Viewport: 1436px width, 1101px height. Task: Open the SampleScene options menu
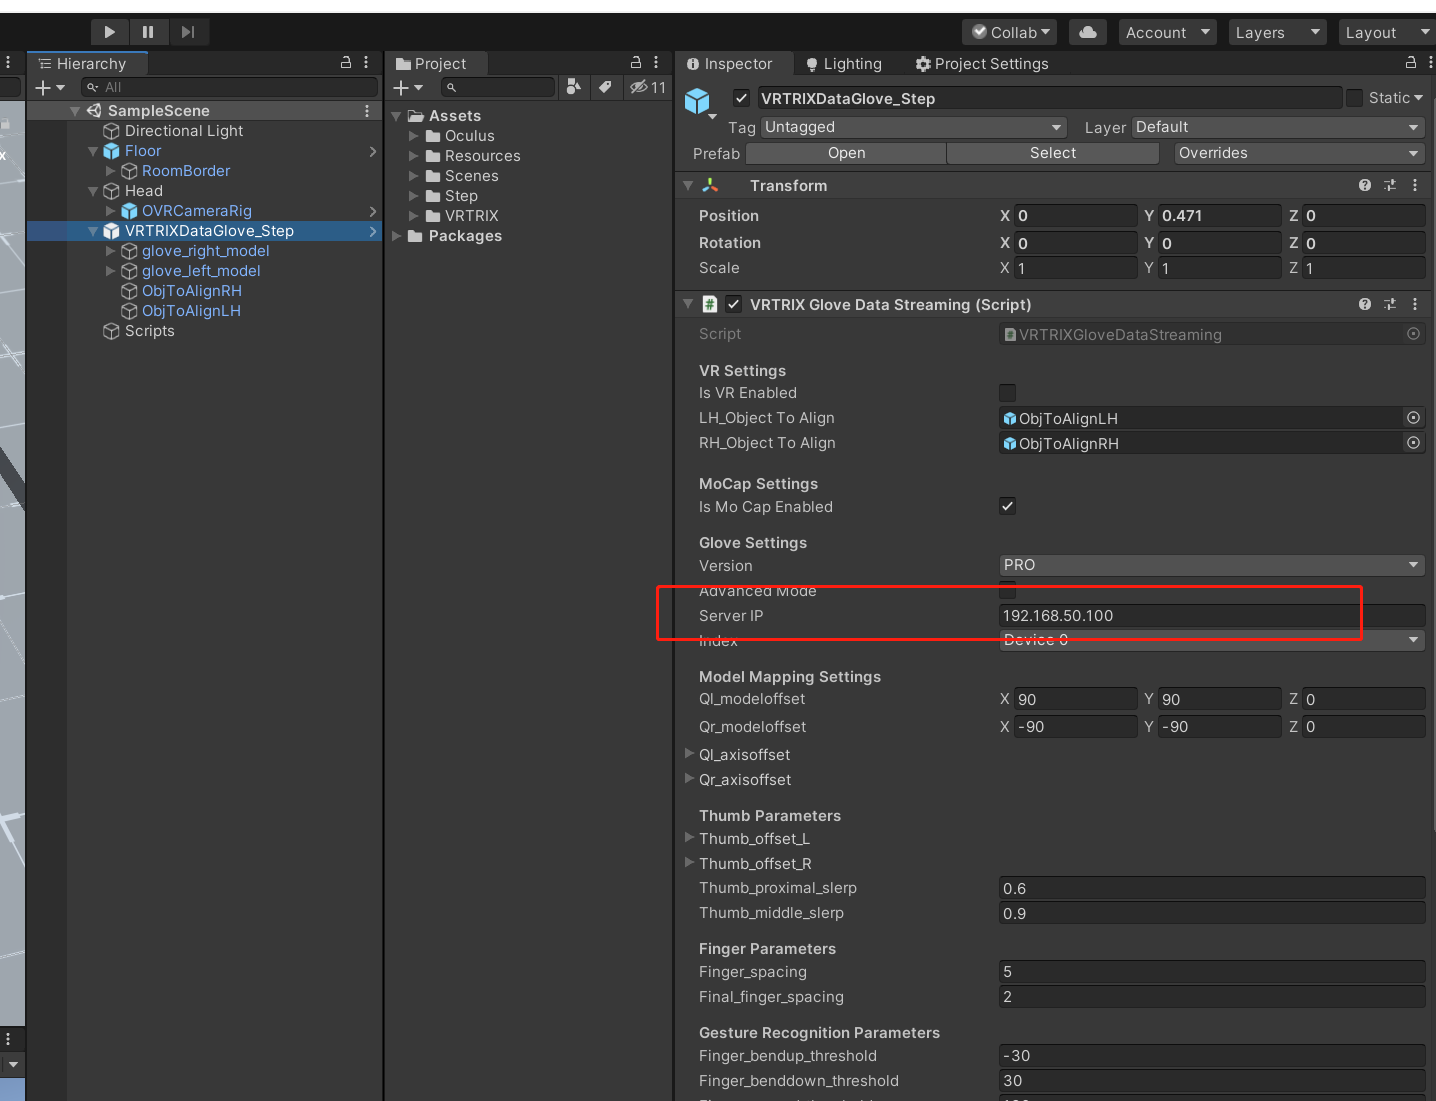coord(367,111)
